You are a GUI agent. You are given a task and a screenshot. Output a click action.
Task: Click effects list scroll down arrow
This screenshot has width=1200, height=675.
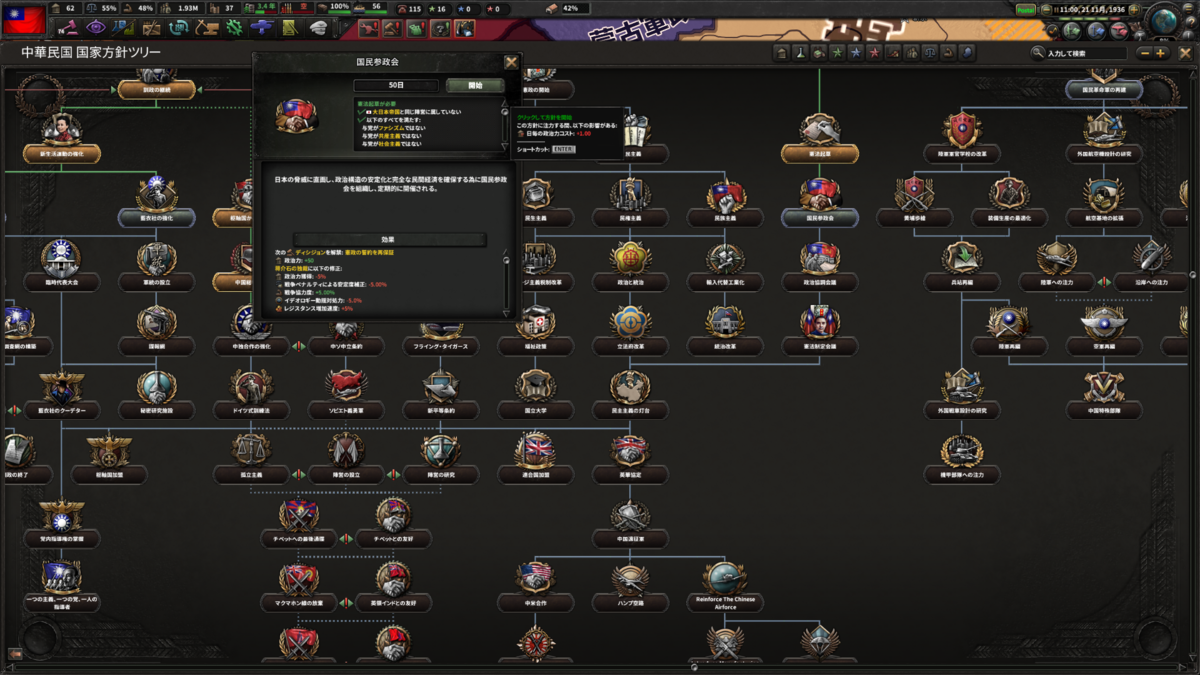click(x=505, y=313)
